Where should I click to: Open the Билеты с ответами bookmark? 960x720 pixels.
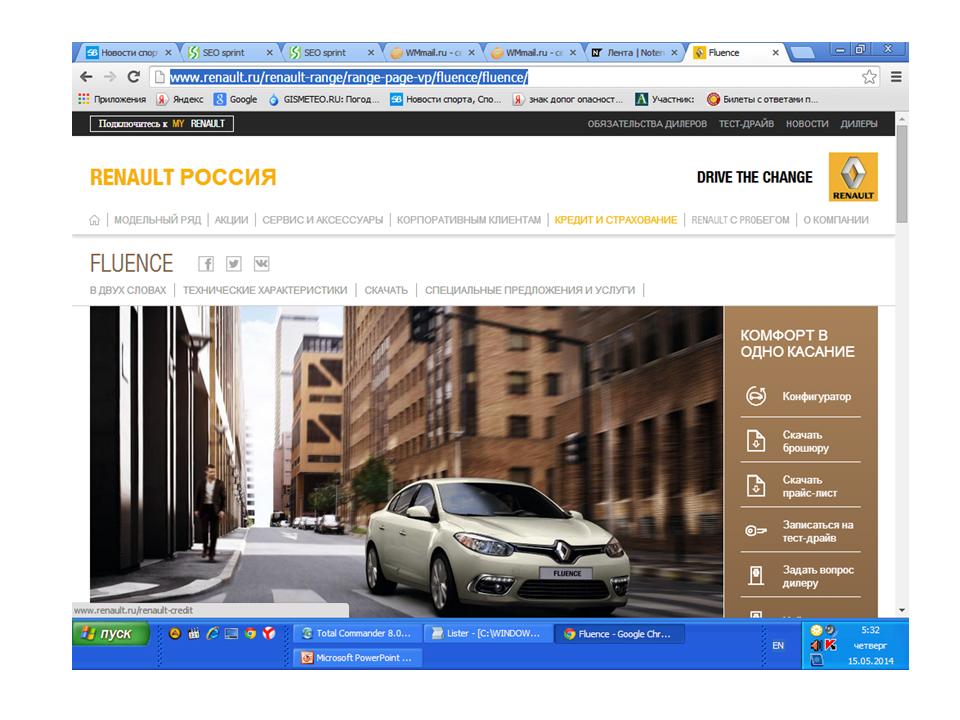pyautogui.click(x=762, y=99)
